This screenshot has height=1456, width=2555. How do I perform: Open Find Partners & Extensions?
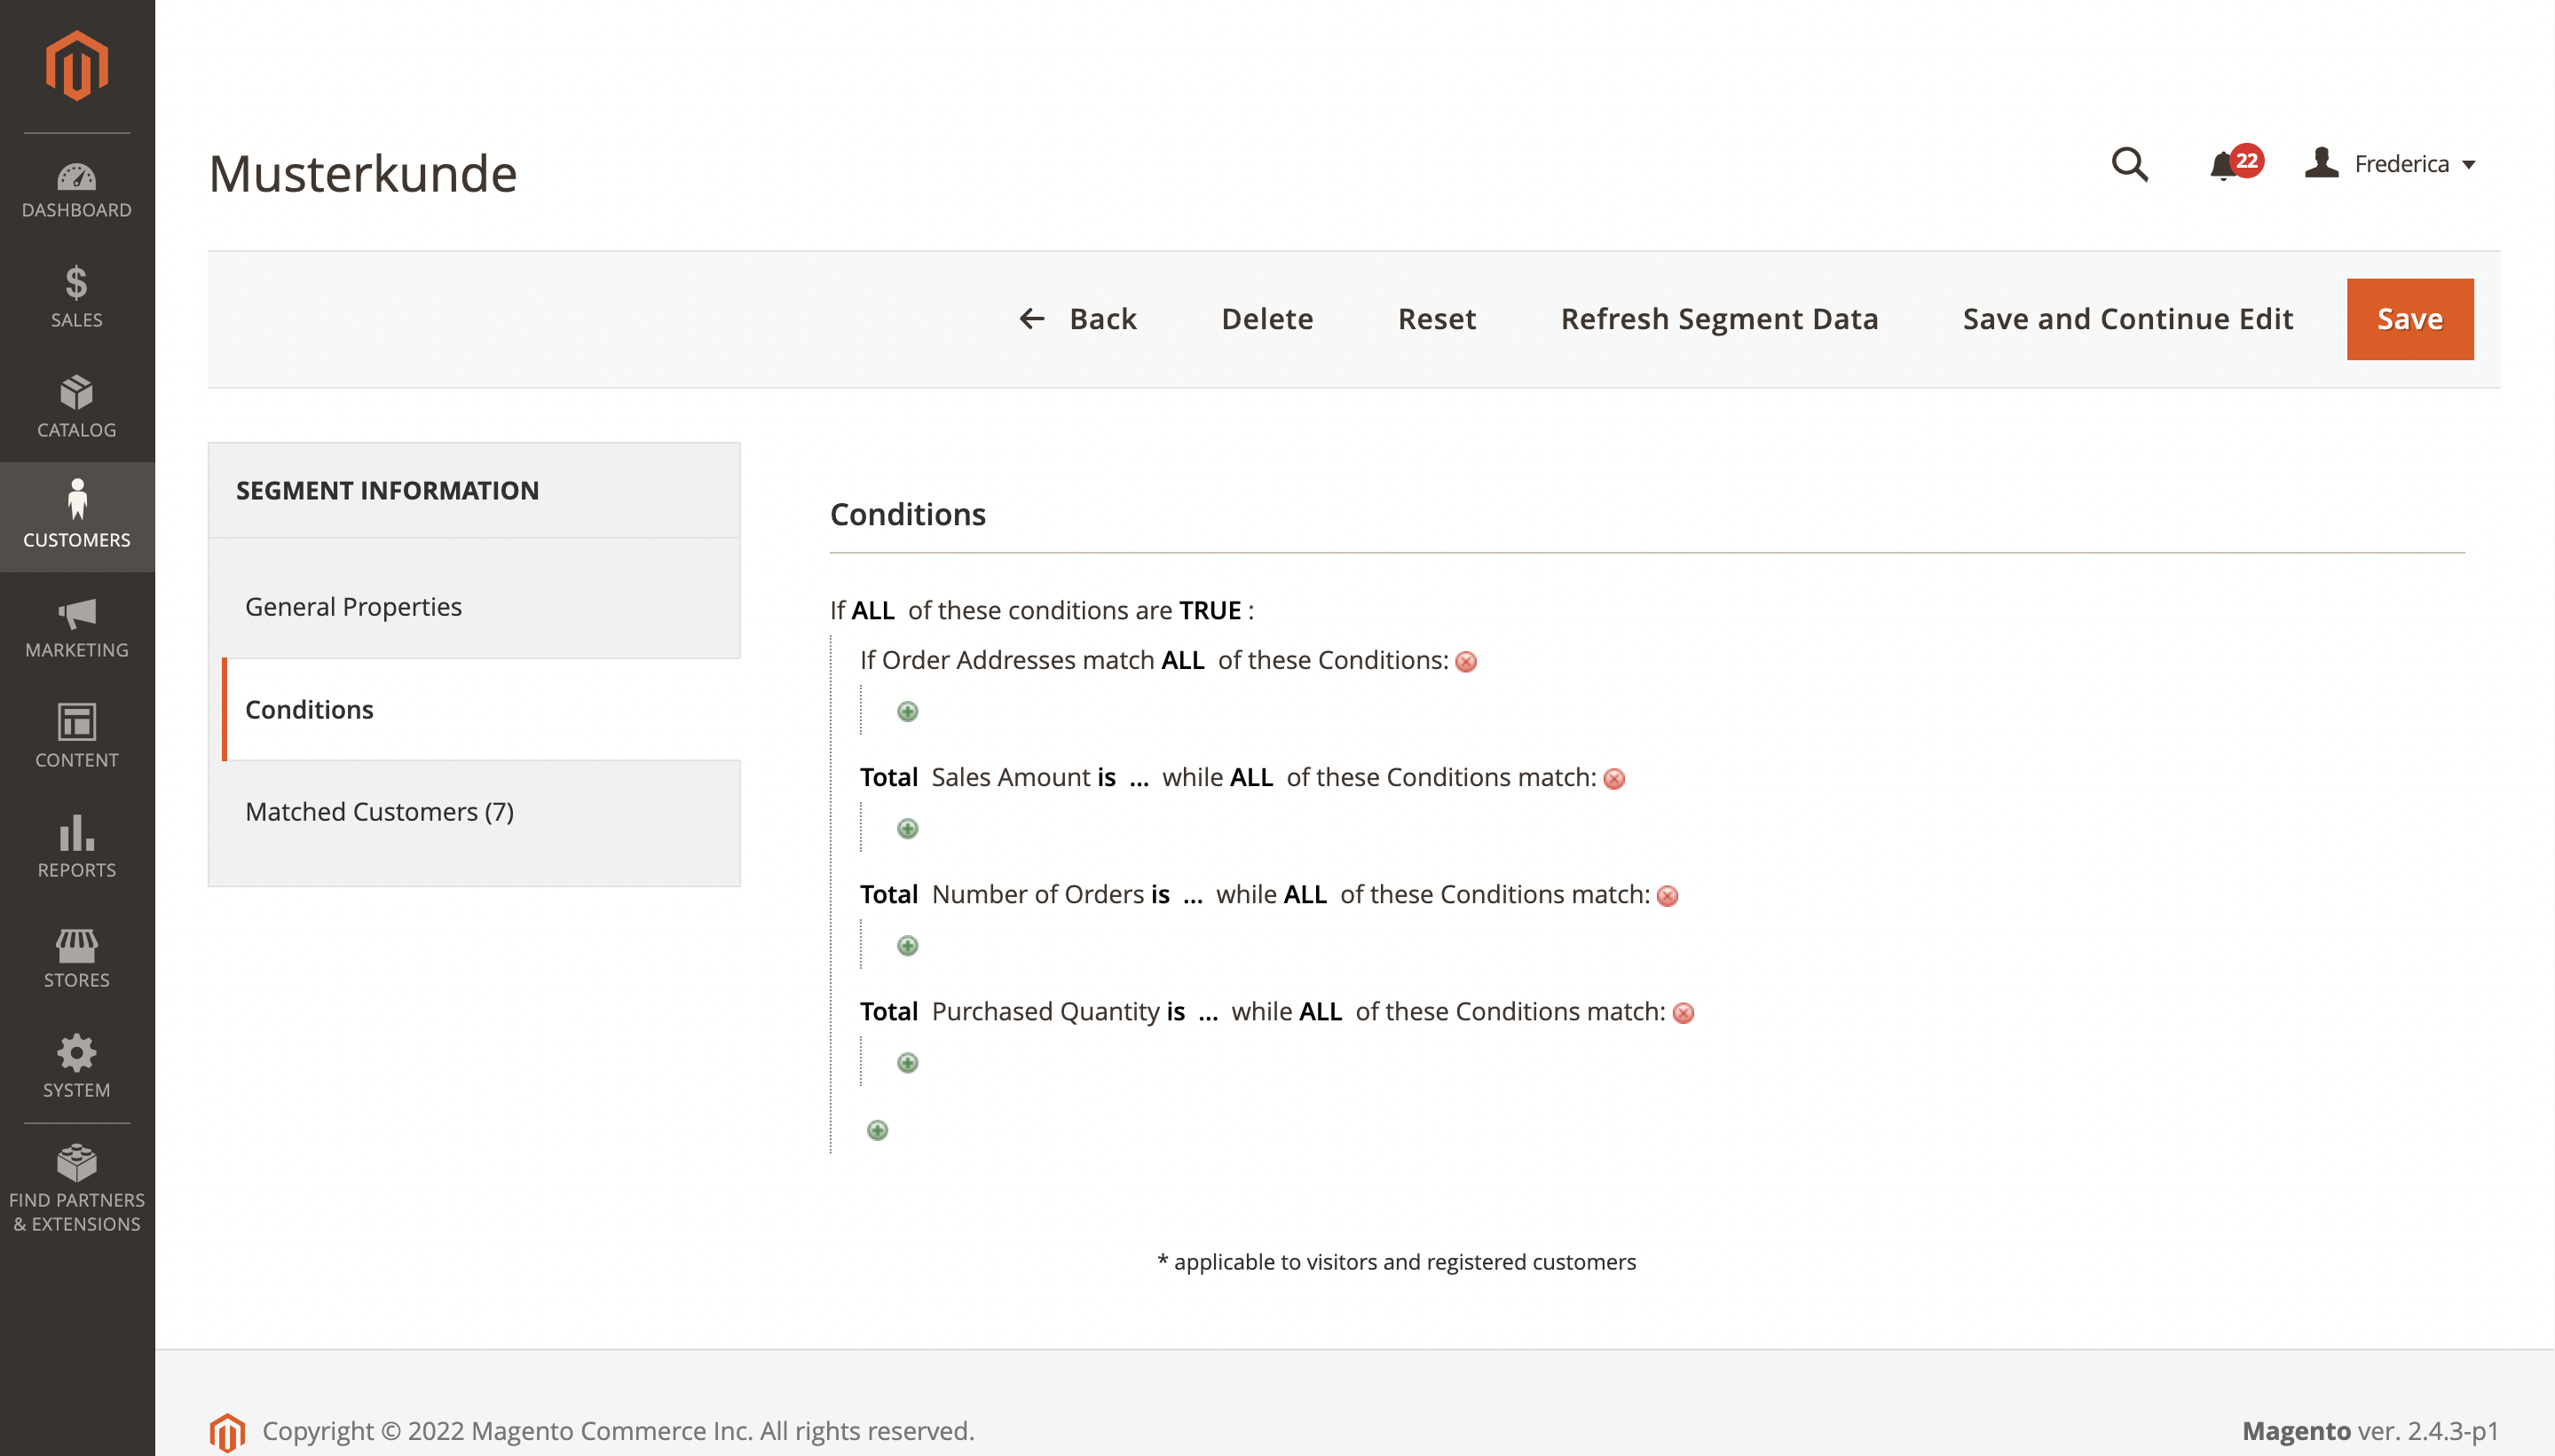(x=77, y=1190)
